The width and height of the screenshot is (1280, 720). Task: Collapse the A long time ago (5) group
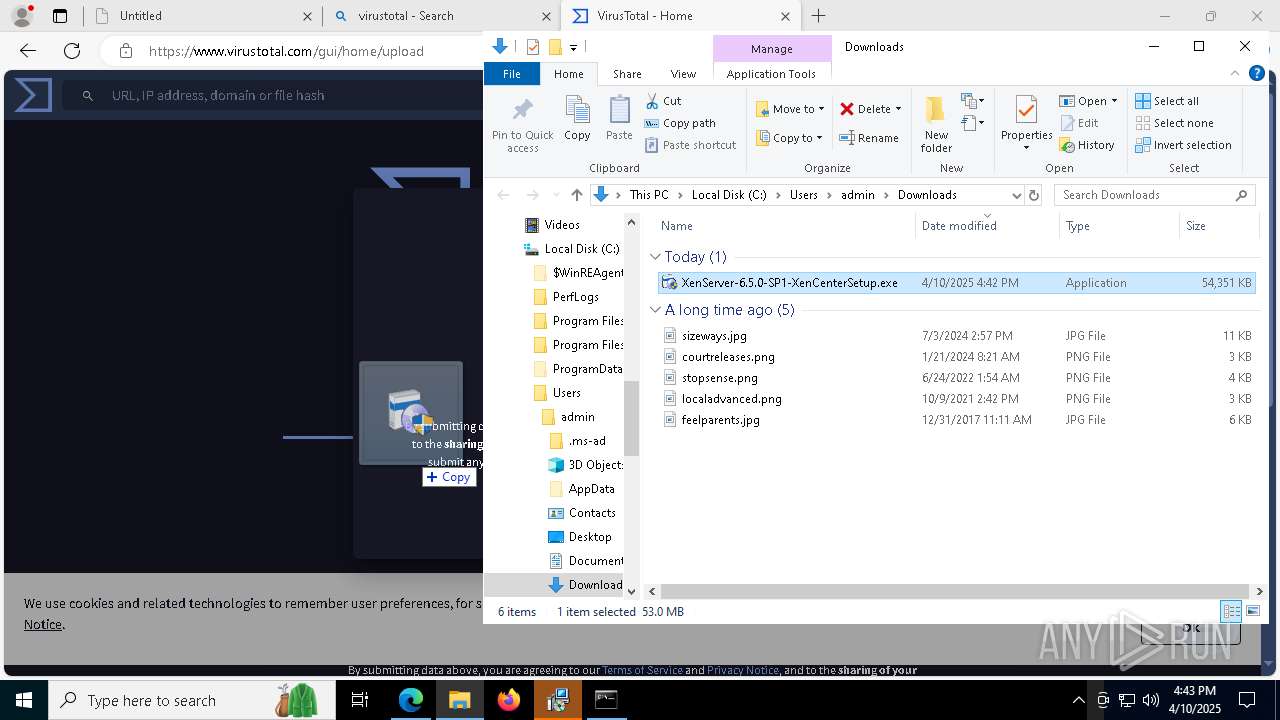pyautogui.click(x=655, y=310)
